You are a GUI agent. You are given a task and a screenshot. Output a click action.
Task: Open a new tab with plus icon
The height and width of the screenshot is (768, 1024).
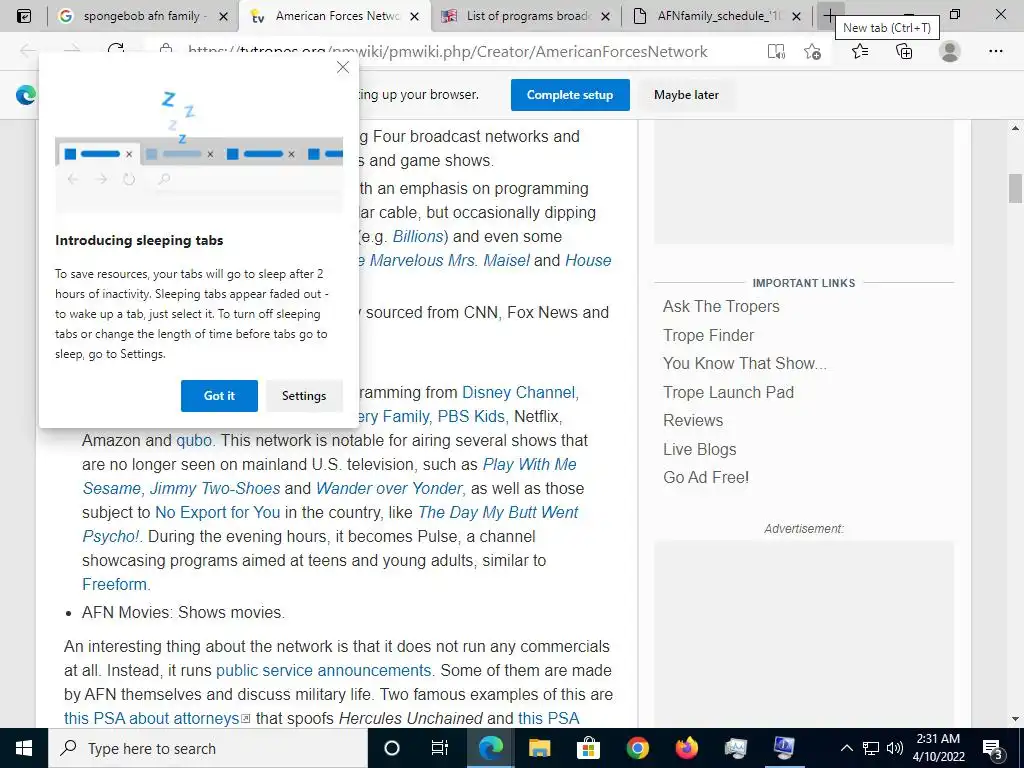click(x=829, y=15)
